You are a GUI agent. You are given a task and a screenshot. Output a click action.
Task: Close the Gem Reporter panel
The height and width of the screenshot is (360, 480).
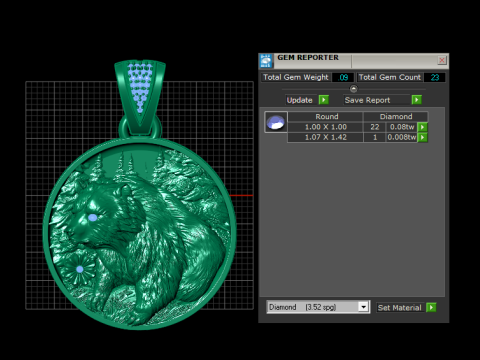coord(442,60)
